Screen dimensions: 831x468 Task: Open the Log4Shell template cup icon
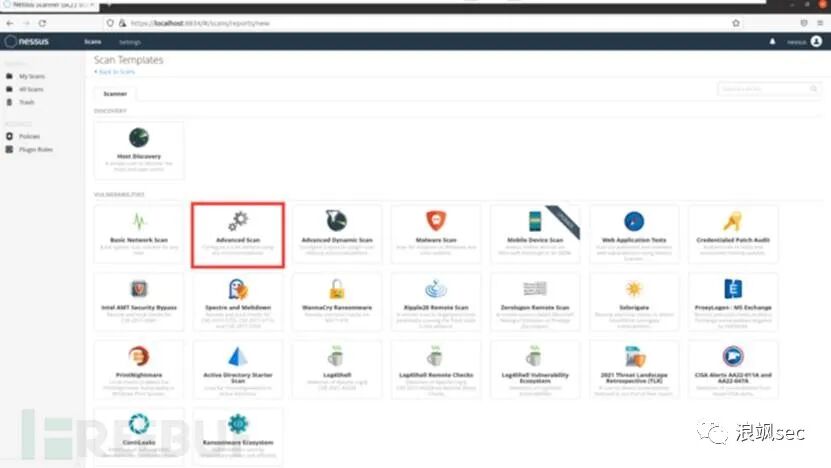point(337,356)
